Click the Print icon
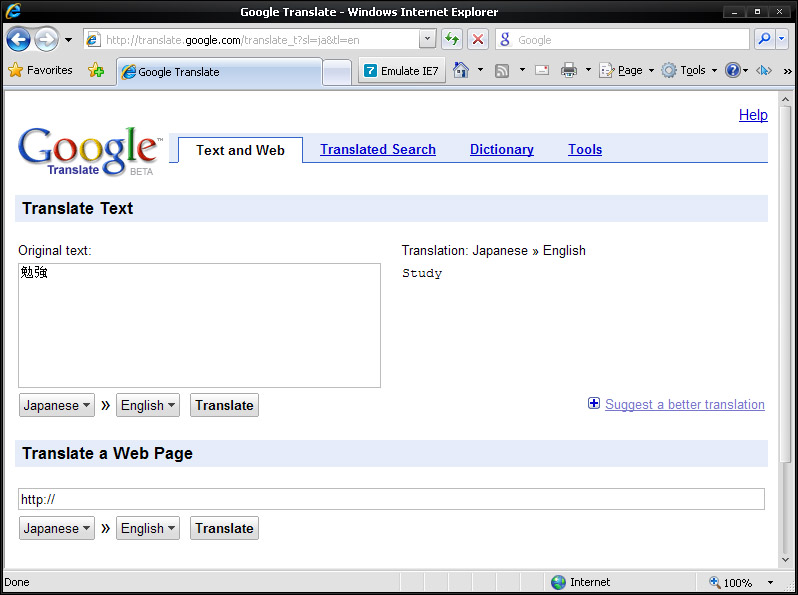This screenshot has width=798, height=595. point(568,70)
